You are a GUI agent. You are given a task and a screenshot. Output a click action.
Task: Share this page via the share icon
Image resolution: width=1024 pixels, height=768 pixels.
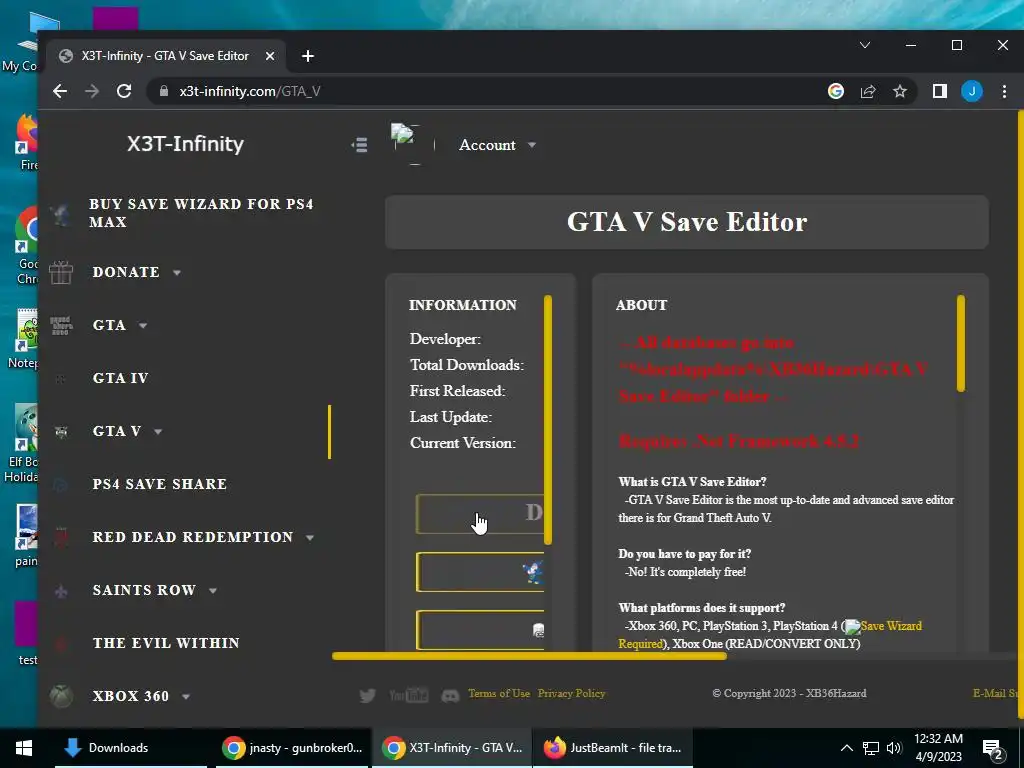pyautogui.click(x=868, y=91)
